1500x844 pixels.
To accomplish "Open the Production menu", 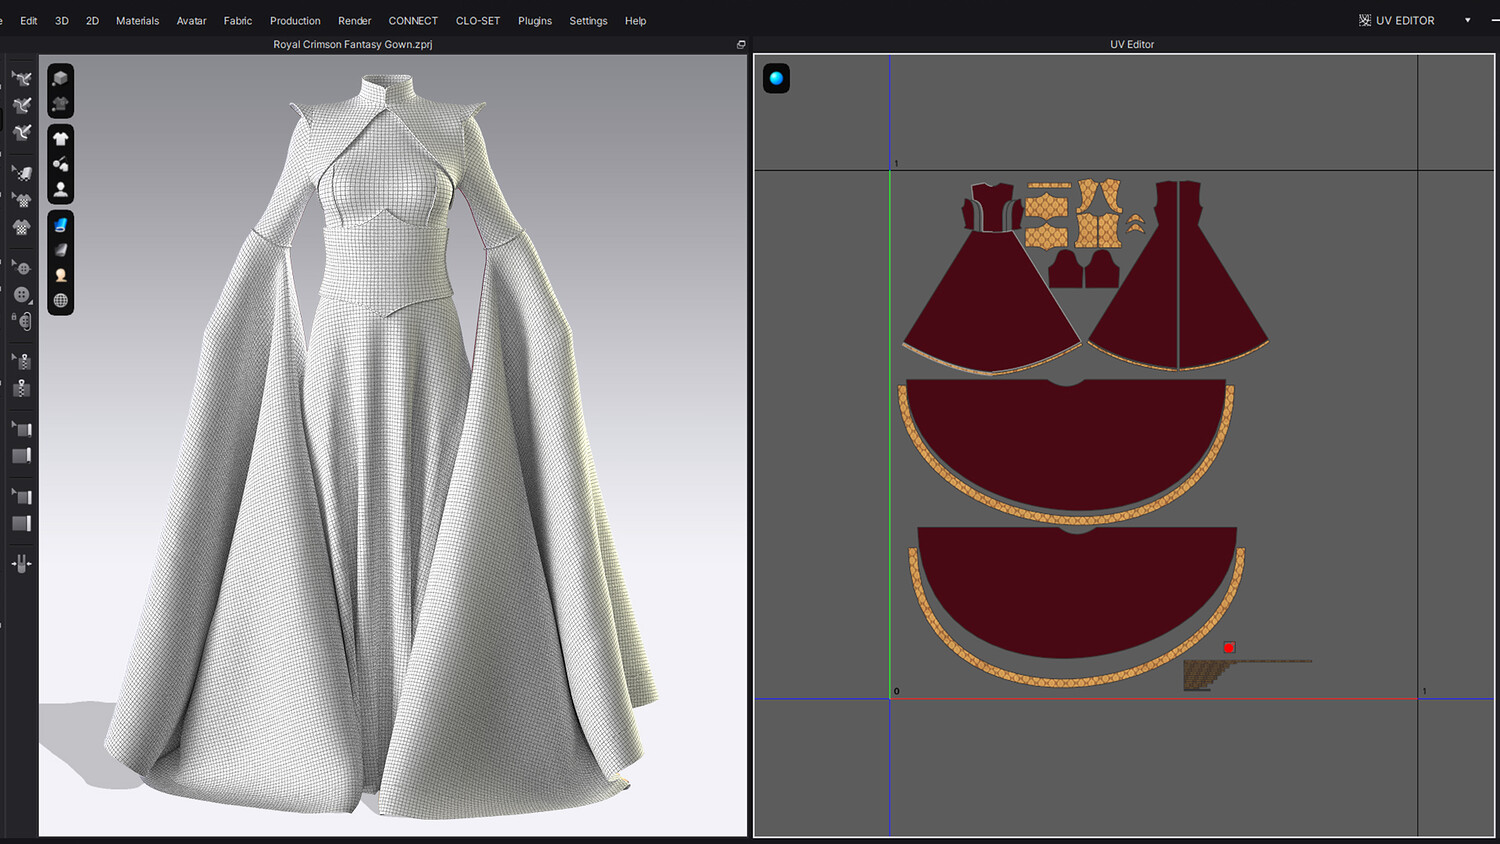I will click(295, 21).
